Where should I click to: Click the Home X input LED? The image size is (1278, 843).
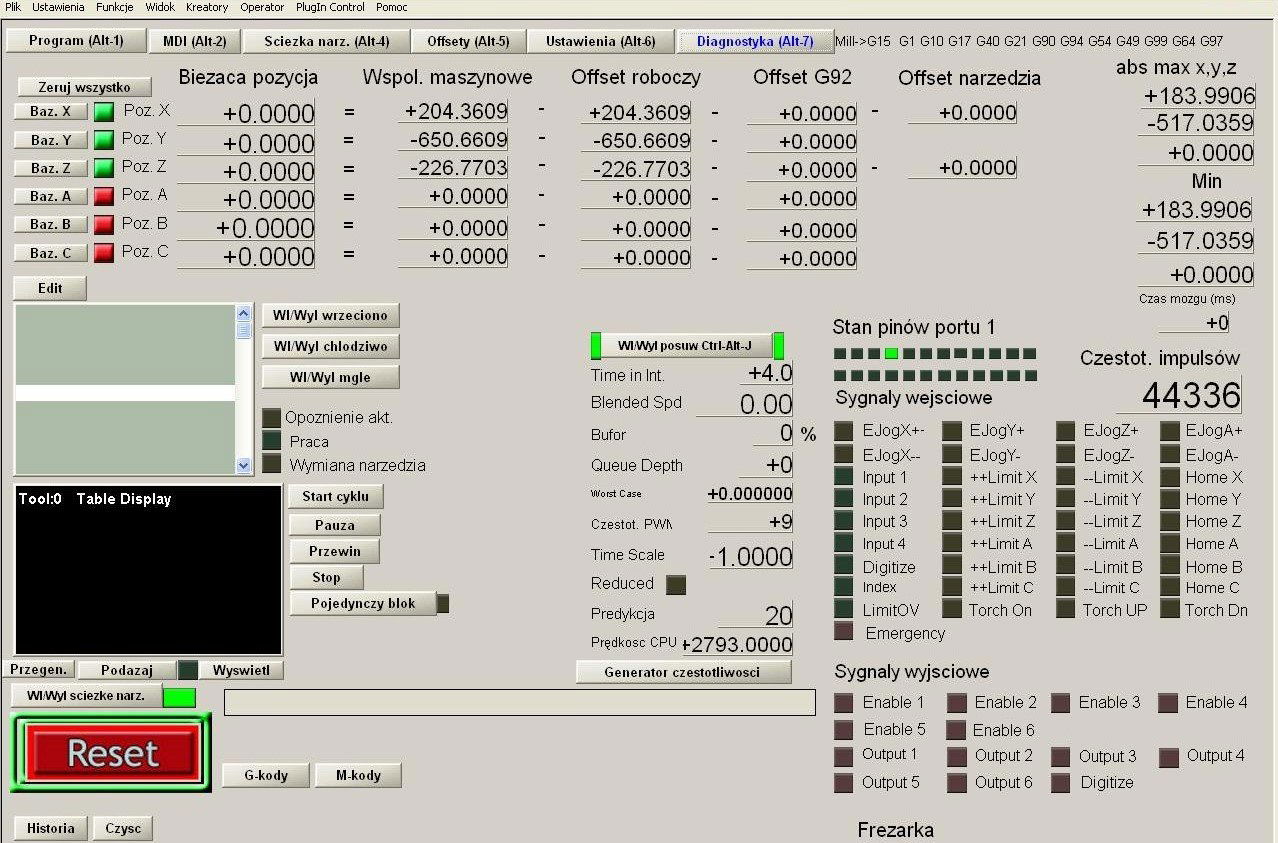tap(1170, 477)
